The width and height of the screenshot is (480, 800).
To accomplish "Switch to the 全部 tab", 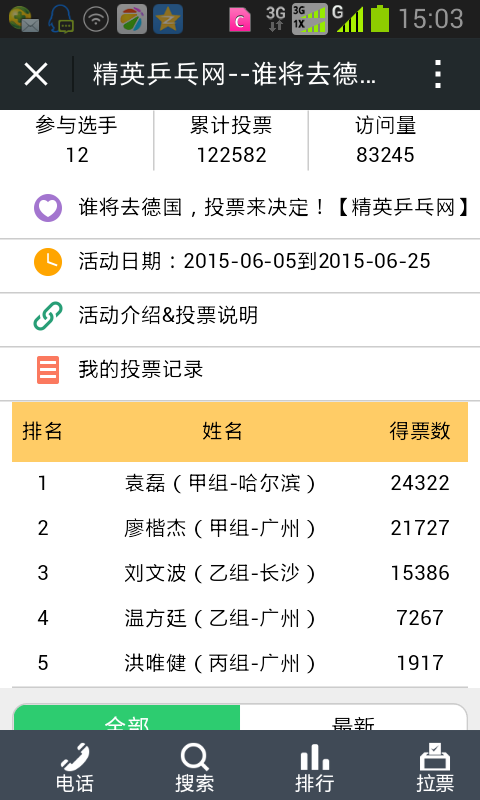I will pyautogui.click(x=127, y=718).
